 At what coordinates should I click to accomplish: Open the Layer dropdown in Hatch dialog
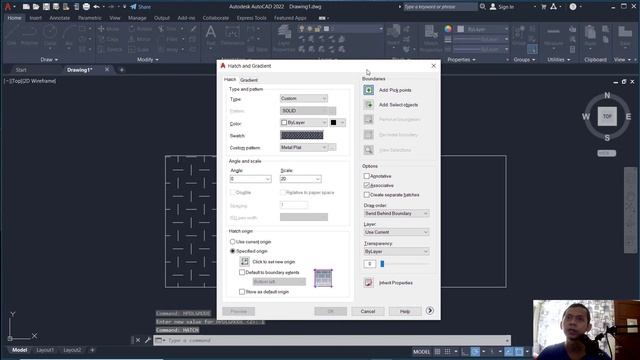point(396,232)
